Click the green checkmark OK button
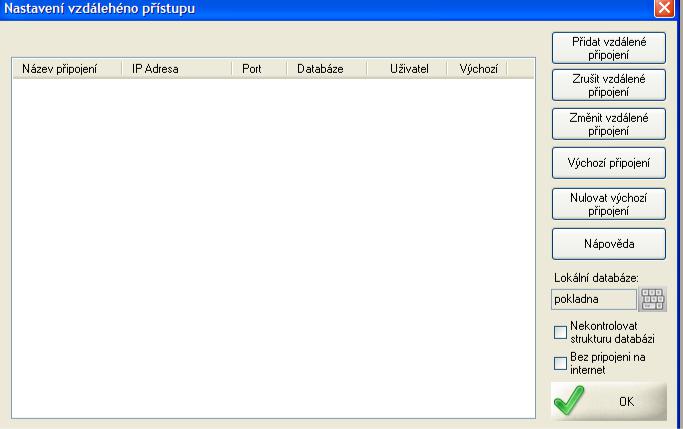 click(x=608, y=400)
